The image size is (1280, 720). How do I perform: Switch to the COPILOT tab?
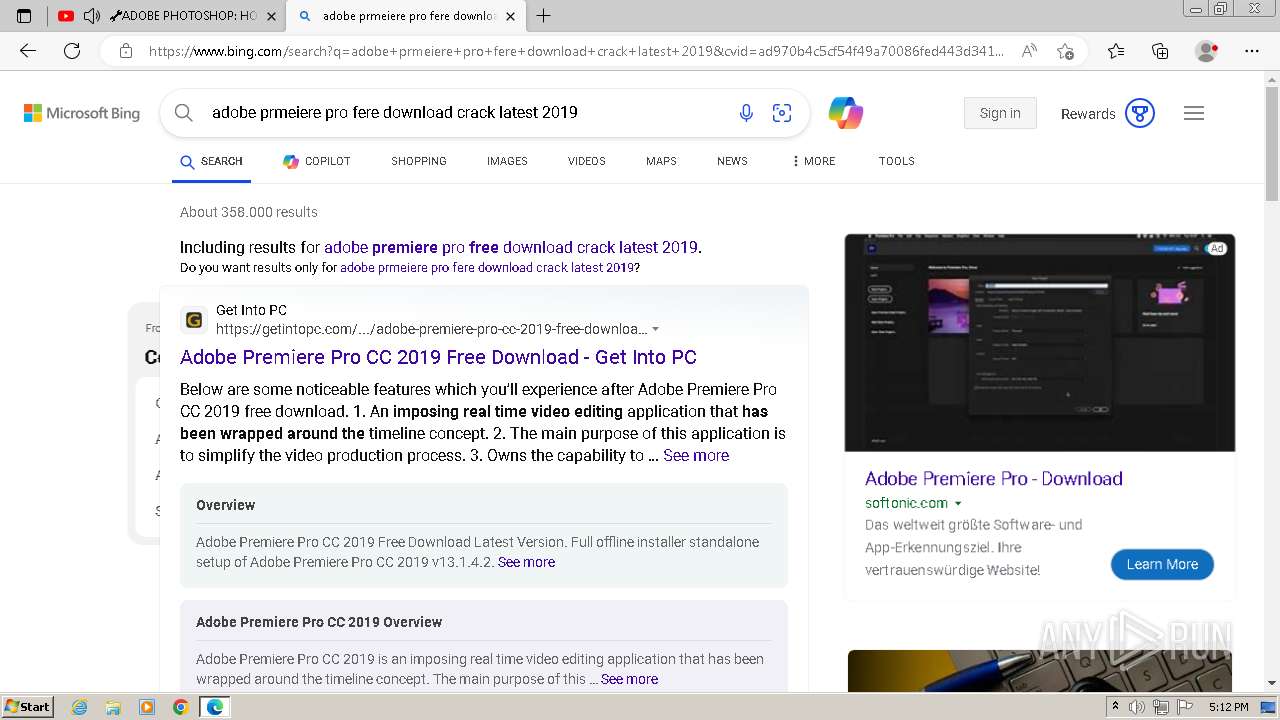pos(317,161)
